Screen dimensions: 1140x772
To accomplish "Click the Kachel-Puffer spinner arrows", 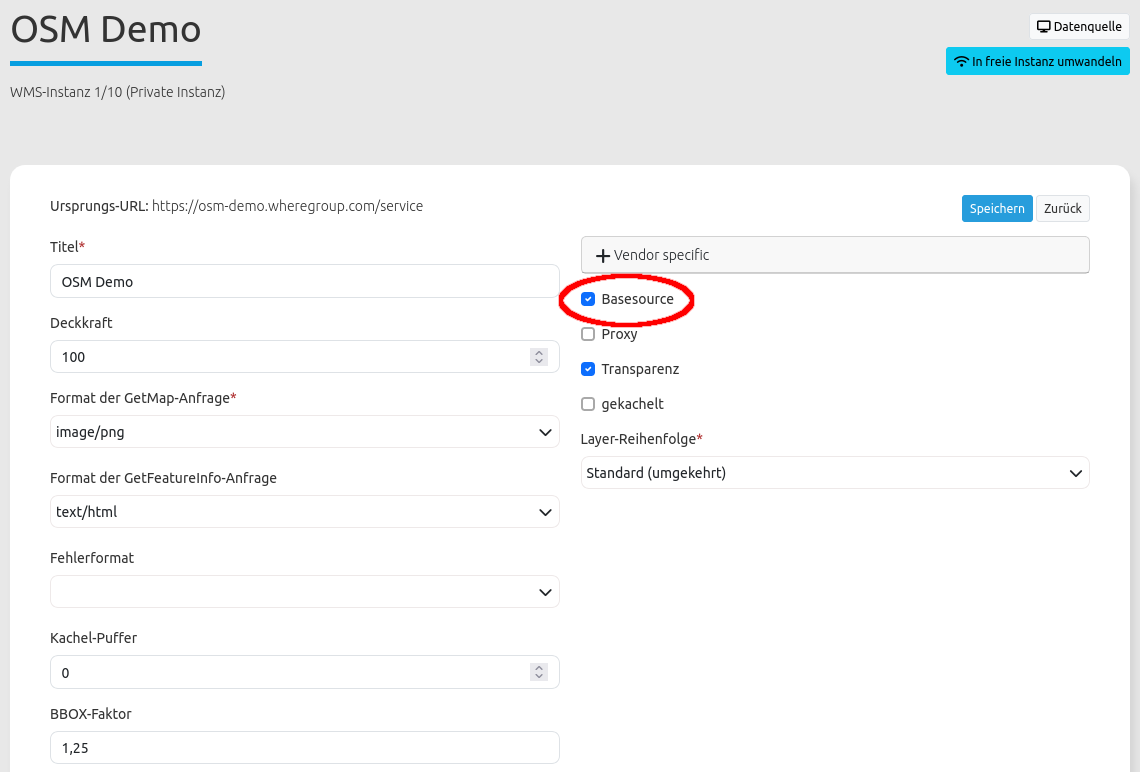I will click(x=539, y=673).
